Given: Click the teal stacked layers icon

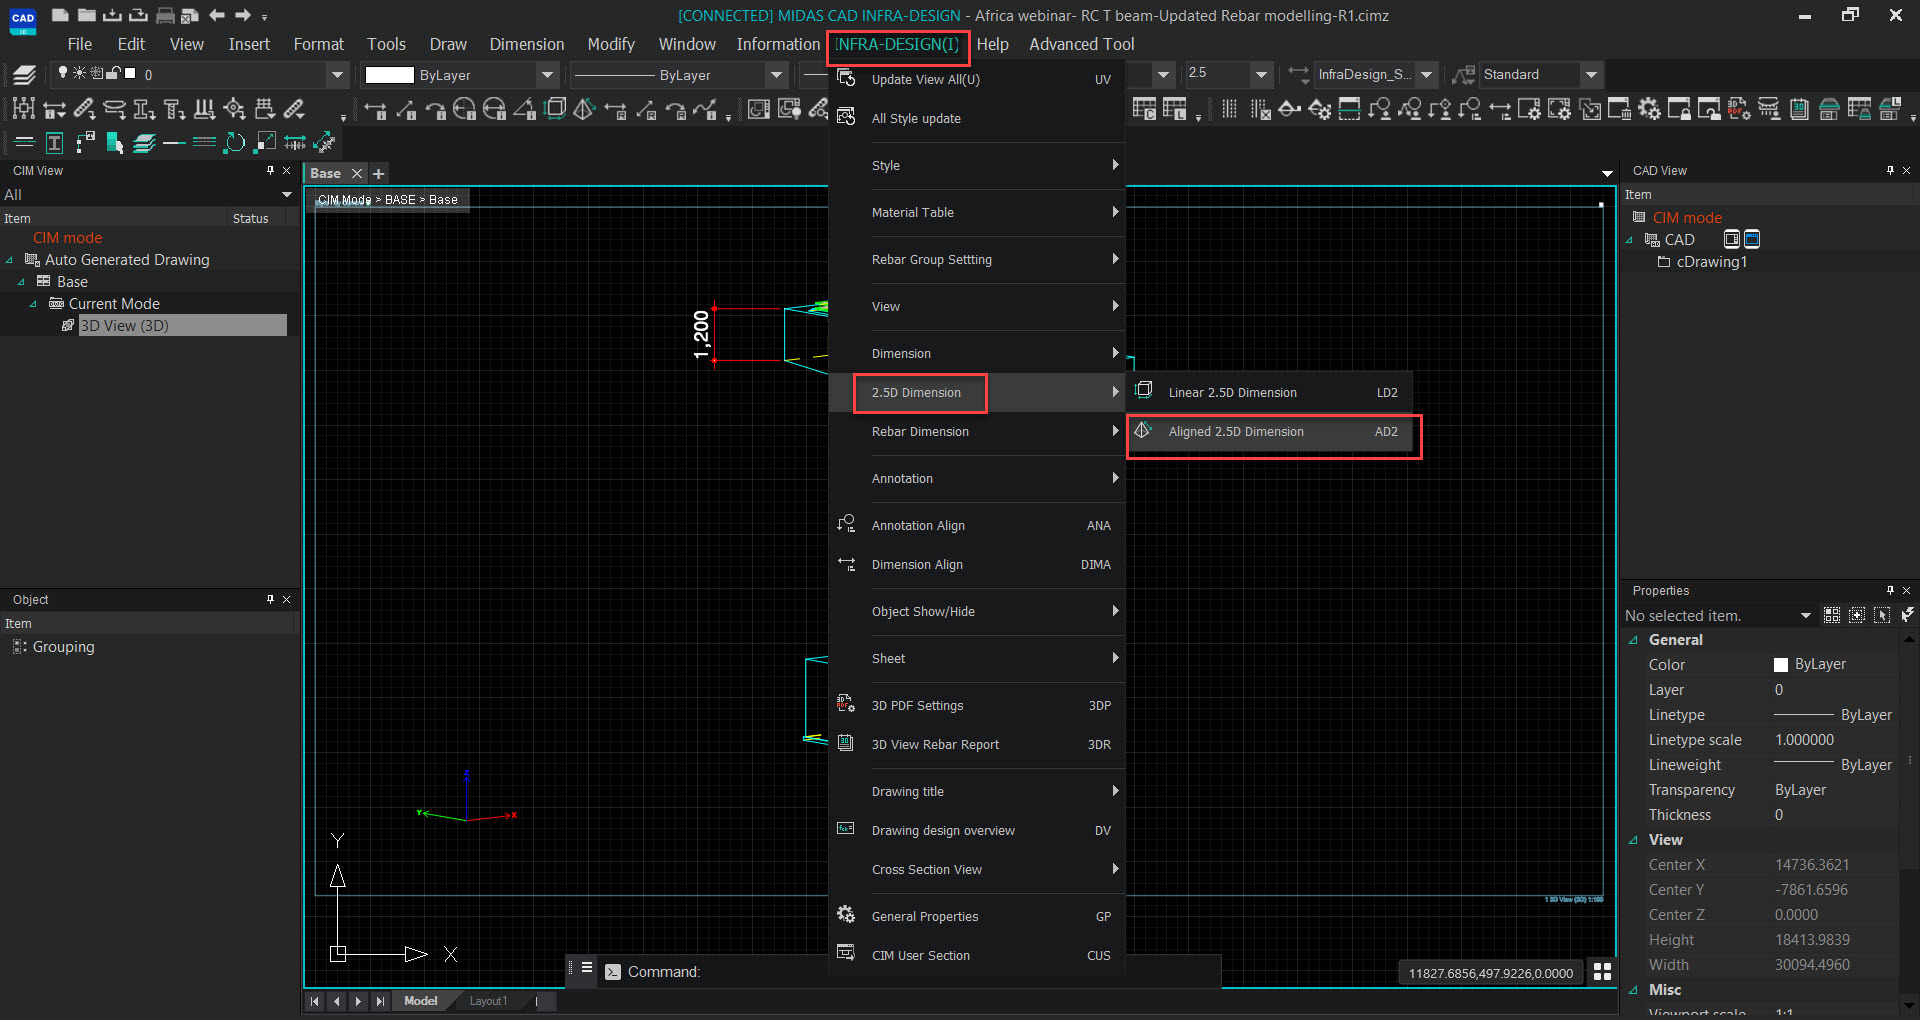Looking at the screenshot, I should pyautogui.click(x=144, y=143).
